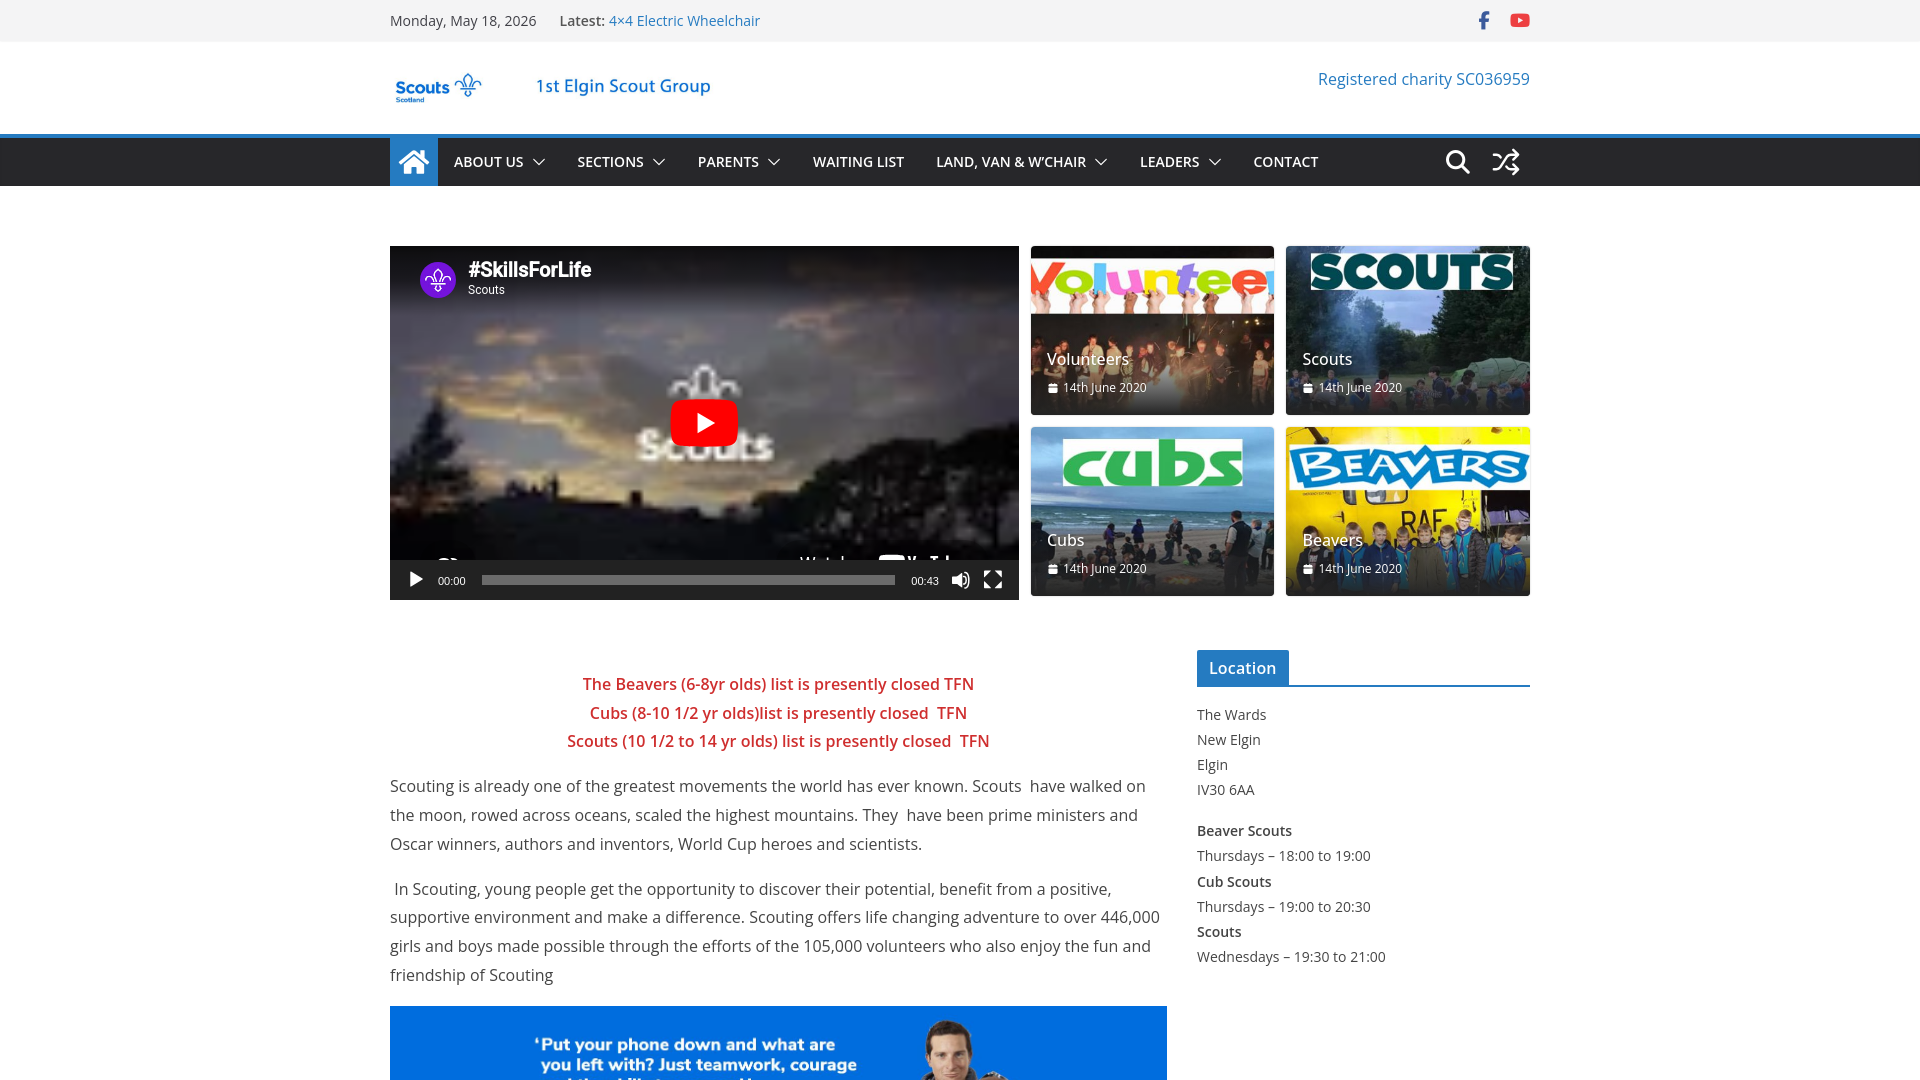This screenshot has height=1080, width=1920.
Task: Click the Beavers 14th June 2020 date
Action: (1359, 569)
